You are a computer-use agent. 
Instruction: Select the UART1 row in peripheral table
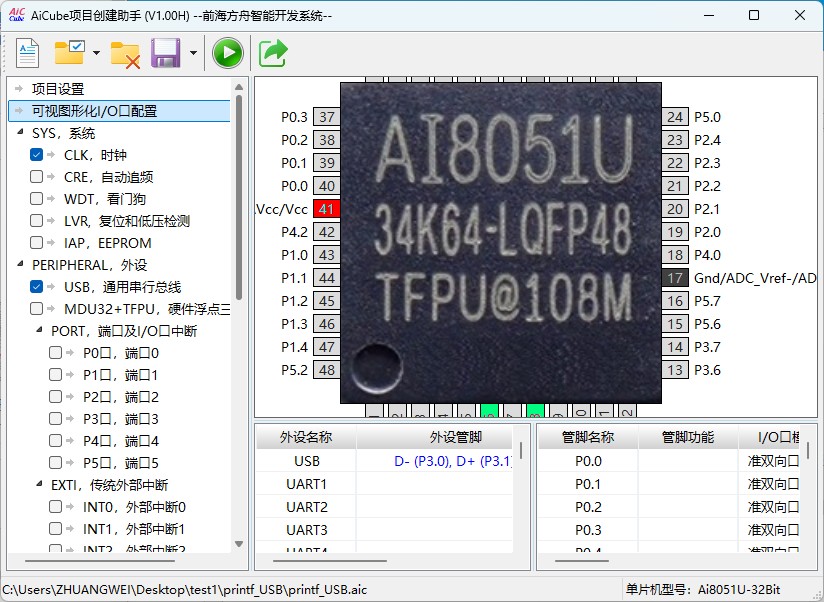(x=306, y=484)
